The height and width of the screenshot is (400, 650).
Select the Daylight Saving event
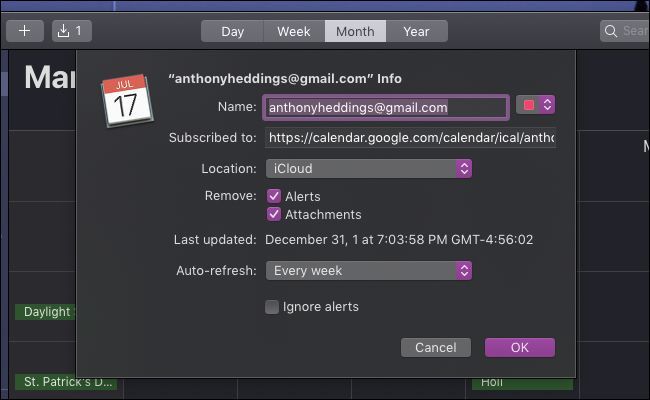[45, 312]
